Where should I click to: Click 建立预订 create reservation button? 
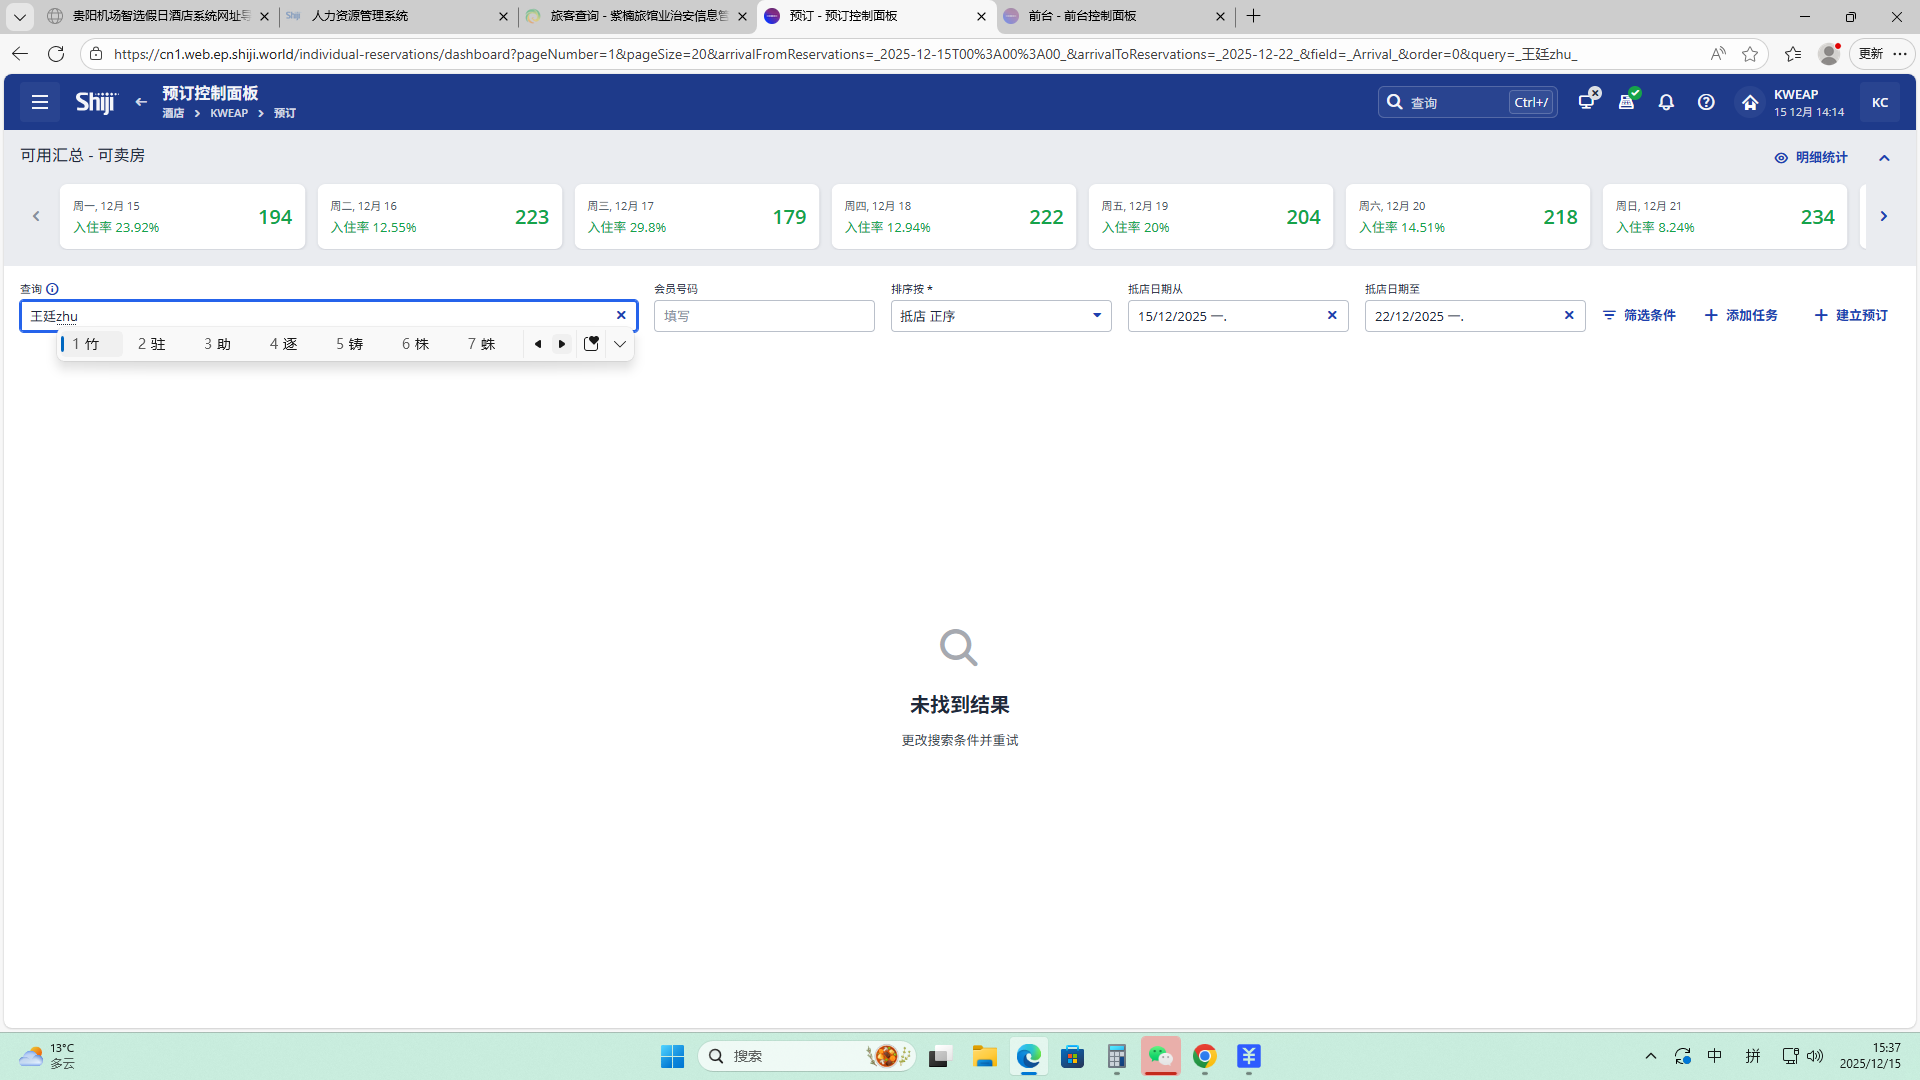point(1851,315)
